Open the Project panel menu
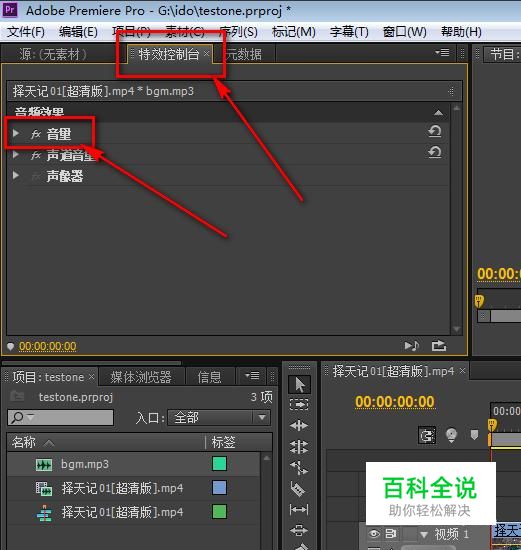 252,376
